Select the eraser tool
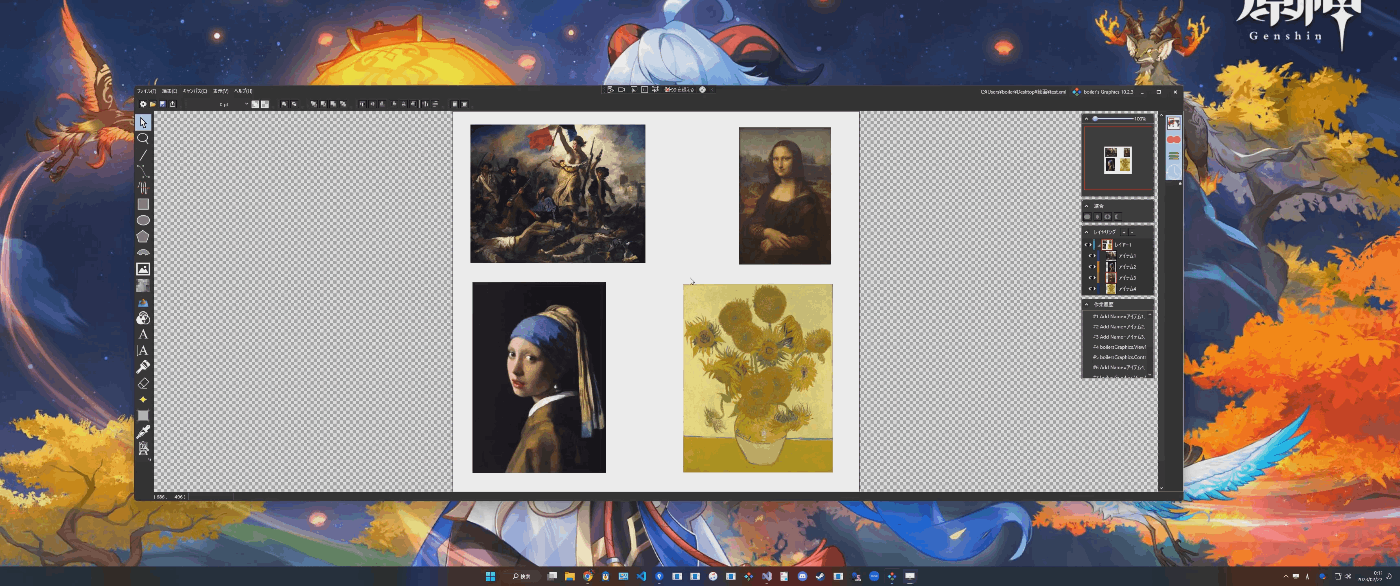Viewport: 1400px width, 586px height. 143,383
